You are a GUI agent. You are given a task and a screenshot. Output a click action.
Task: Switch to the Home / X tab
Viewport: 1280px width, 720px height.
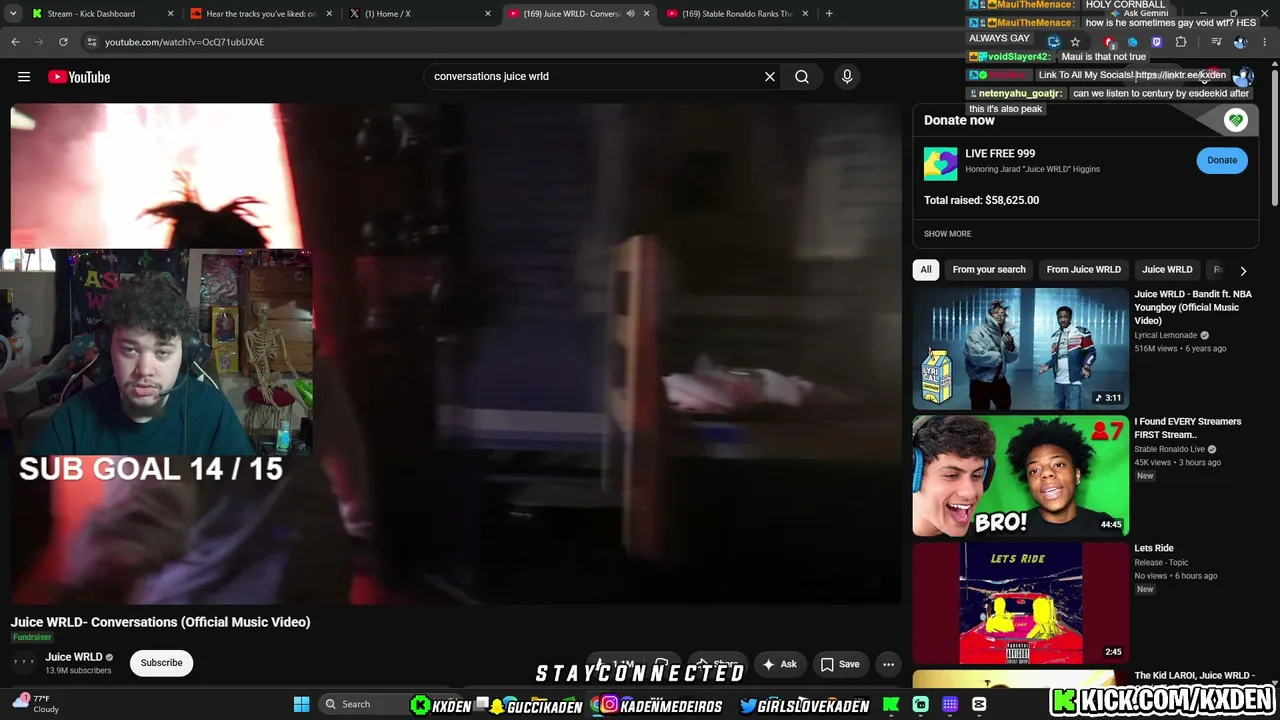pyautogui.click(x=420, y=14)
